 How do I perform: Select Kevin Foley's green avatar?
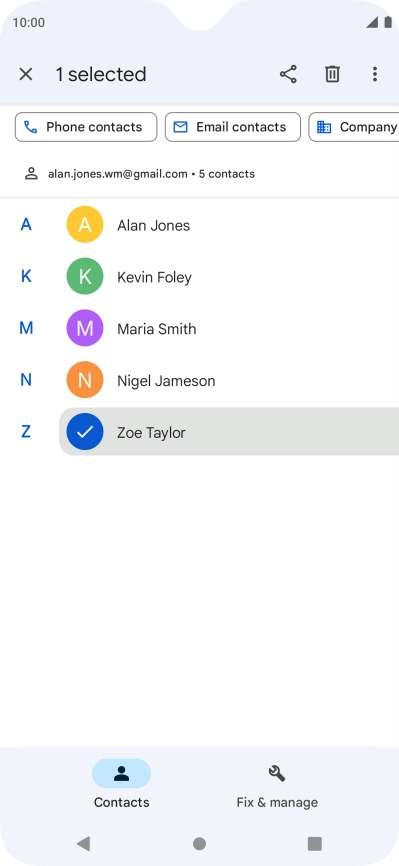tap(85, 276)
